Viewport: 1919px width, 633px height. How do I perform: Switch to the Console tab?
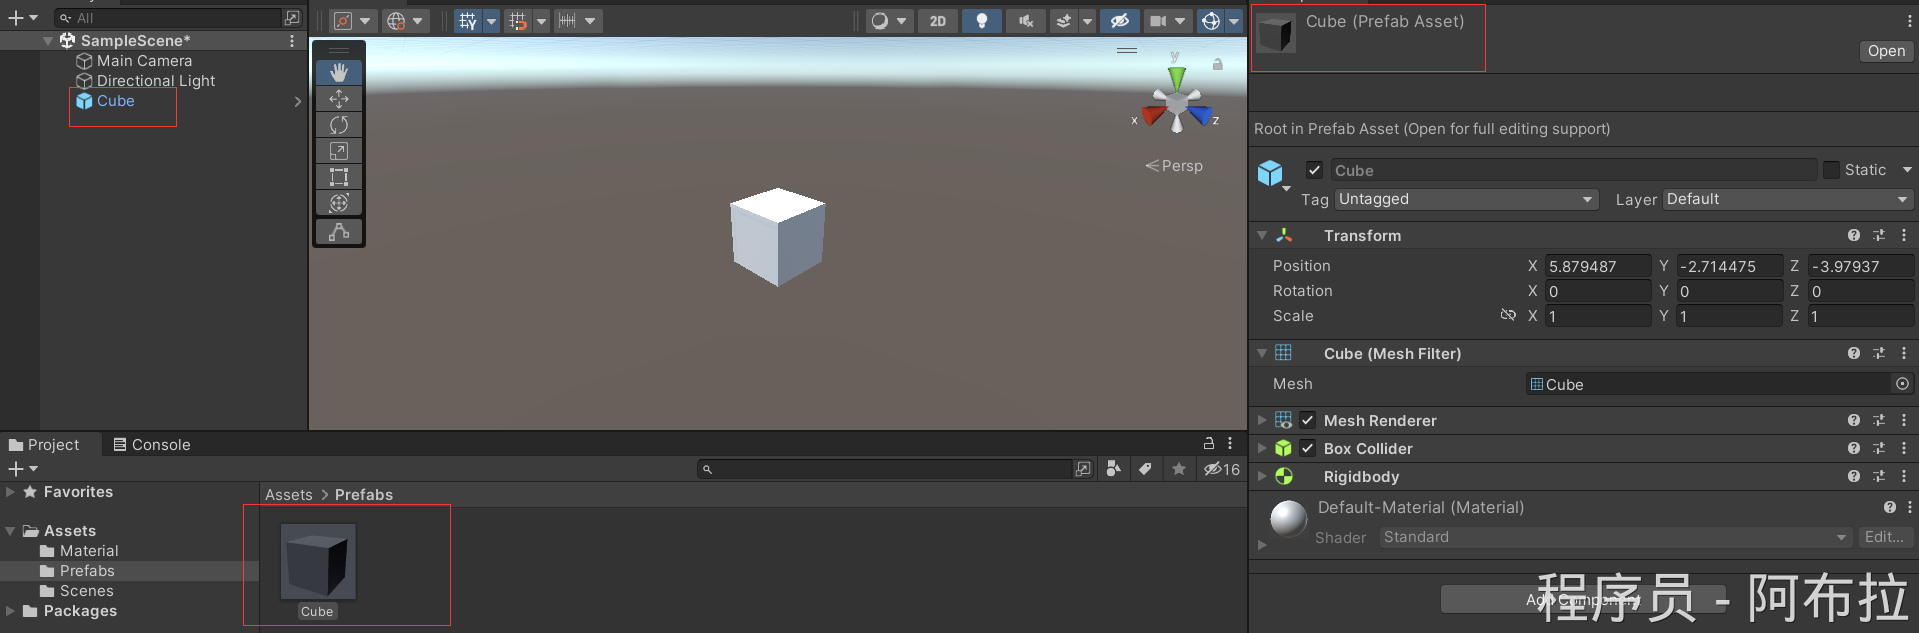click(151, 445)
